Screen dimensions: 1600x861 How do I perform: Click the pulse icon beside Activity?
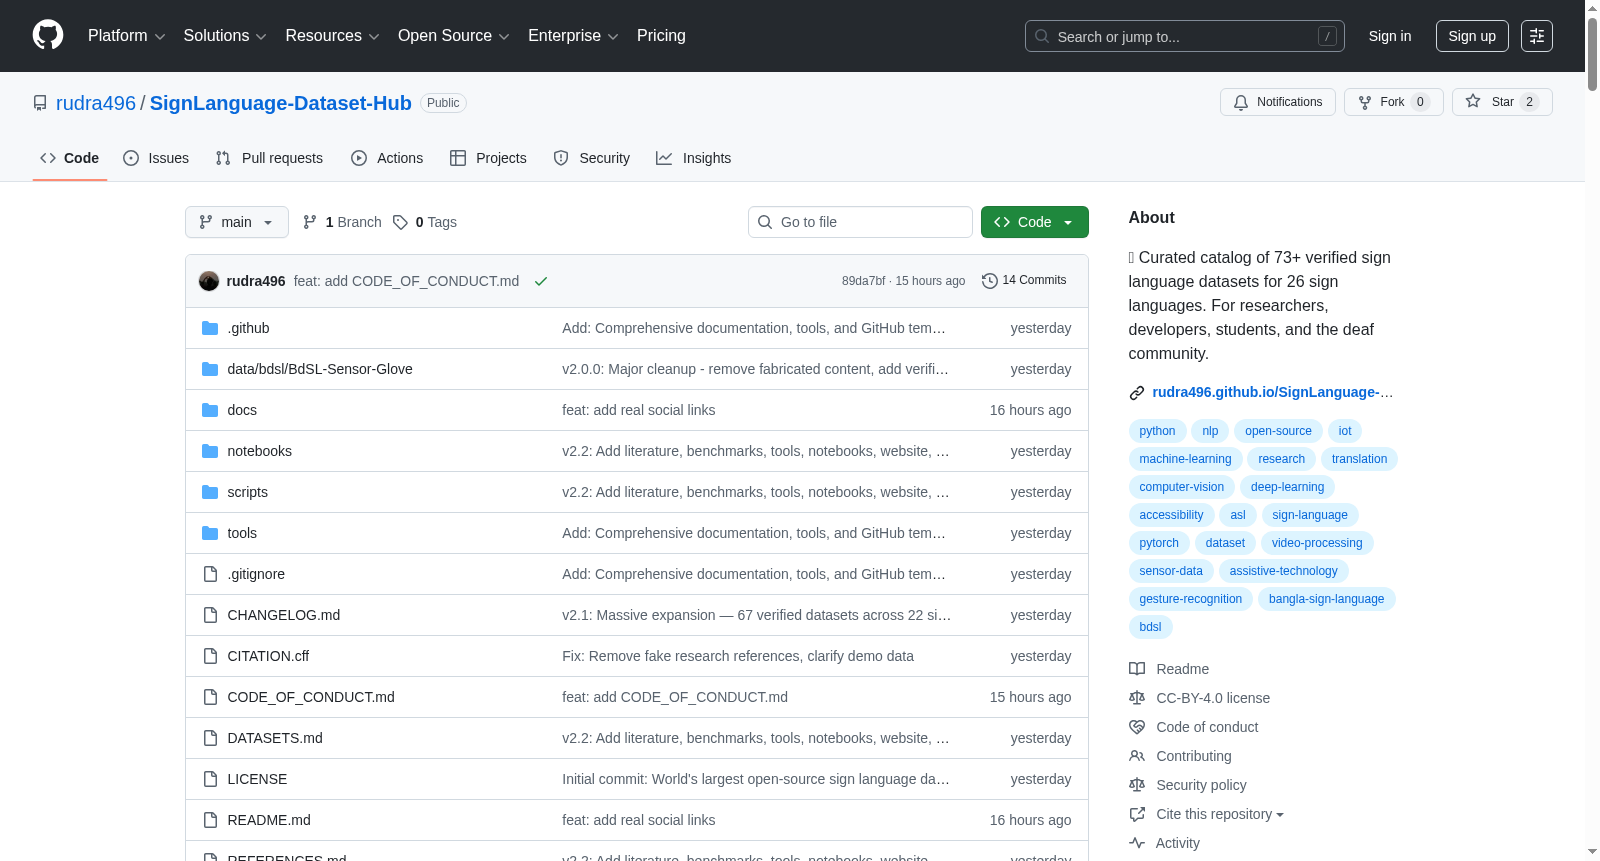[1137, 843]
